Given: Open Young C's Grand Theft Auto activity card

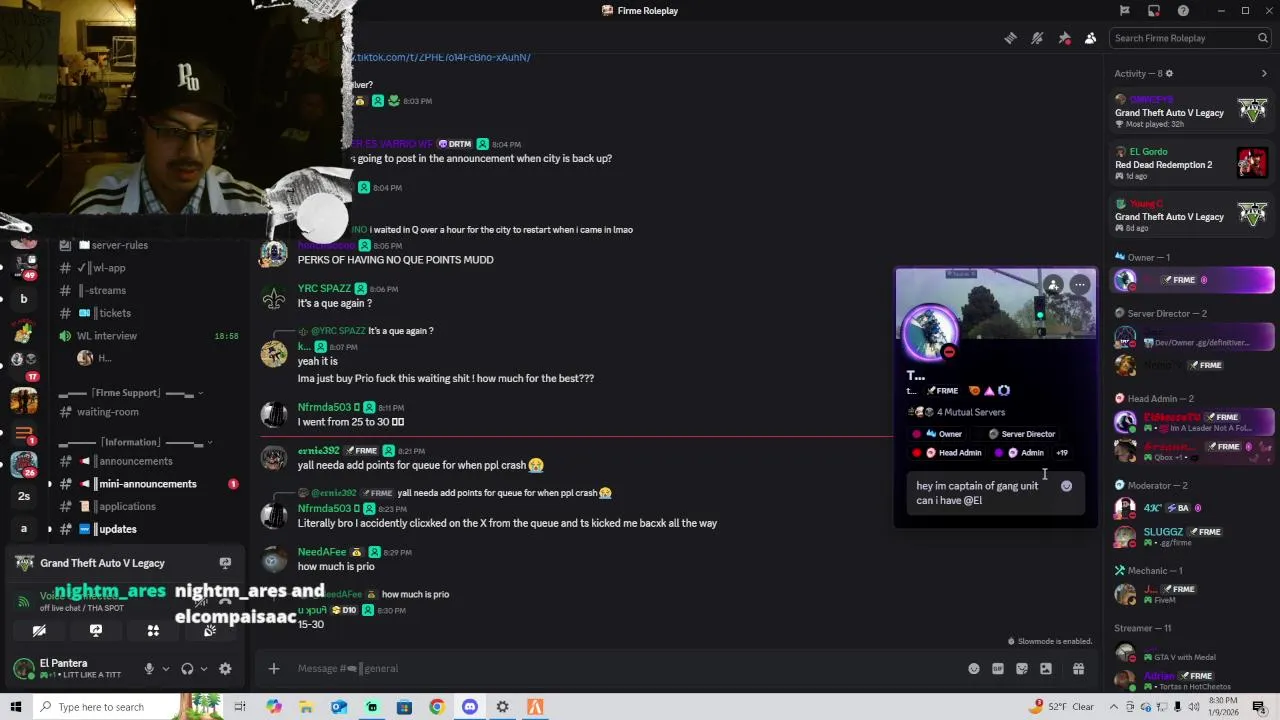Looking at the screenshot, I should click(x=1191, y=216).
